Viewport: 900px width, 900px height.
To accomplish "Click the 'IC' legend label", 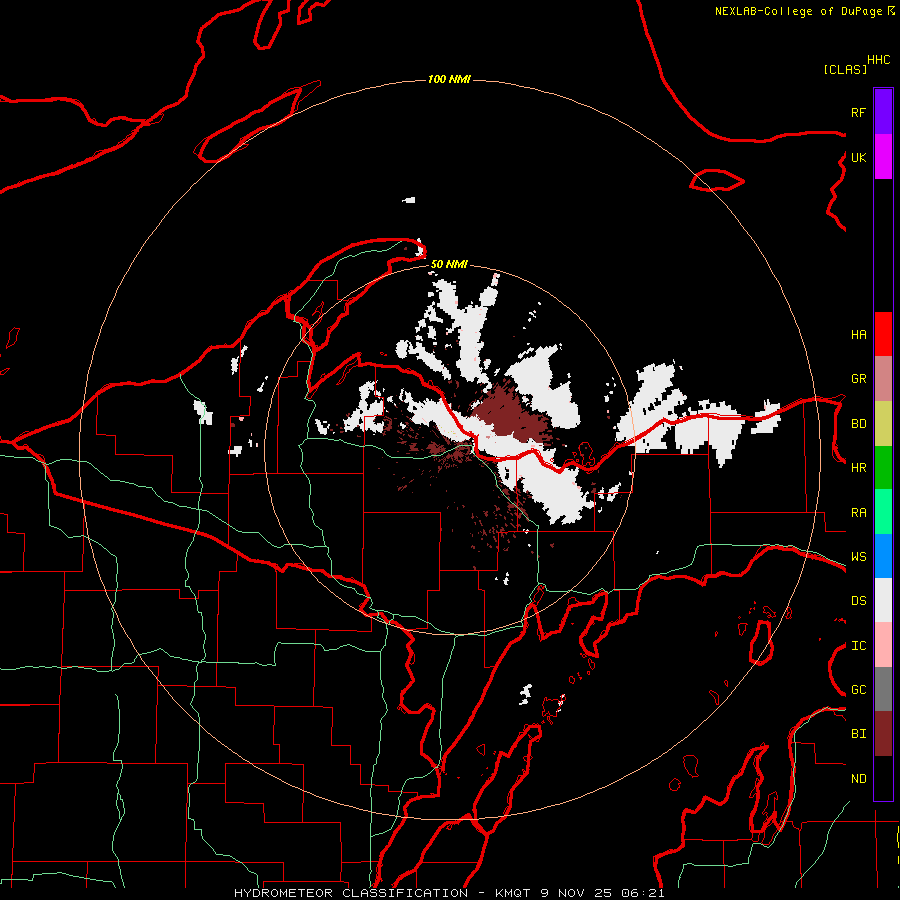I will click(x=858, y=646).
